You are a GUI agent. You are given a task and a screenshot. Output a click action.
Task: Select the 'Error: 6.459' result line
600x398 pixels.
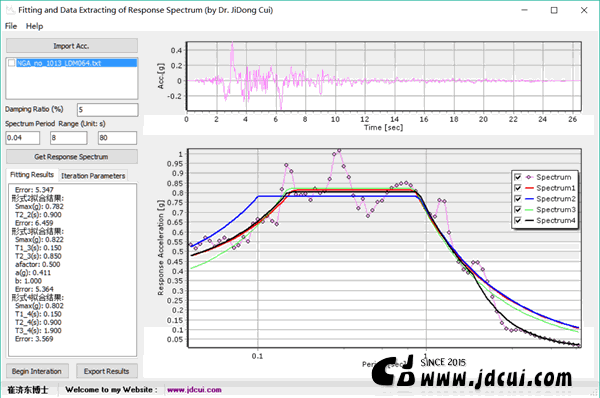[x=34, y=223]
